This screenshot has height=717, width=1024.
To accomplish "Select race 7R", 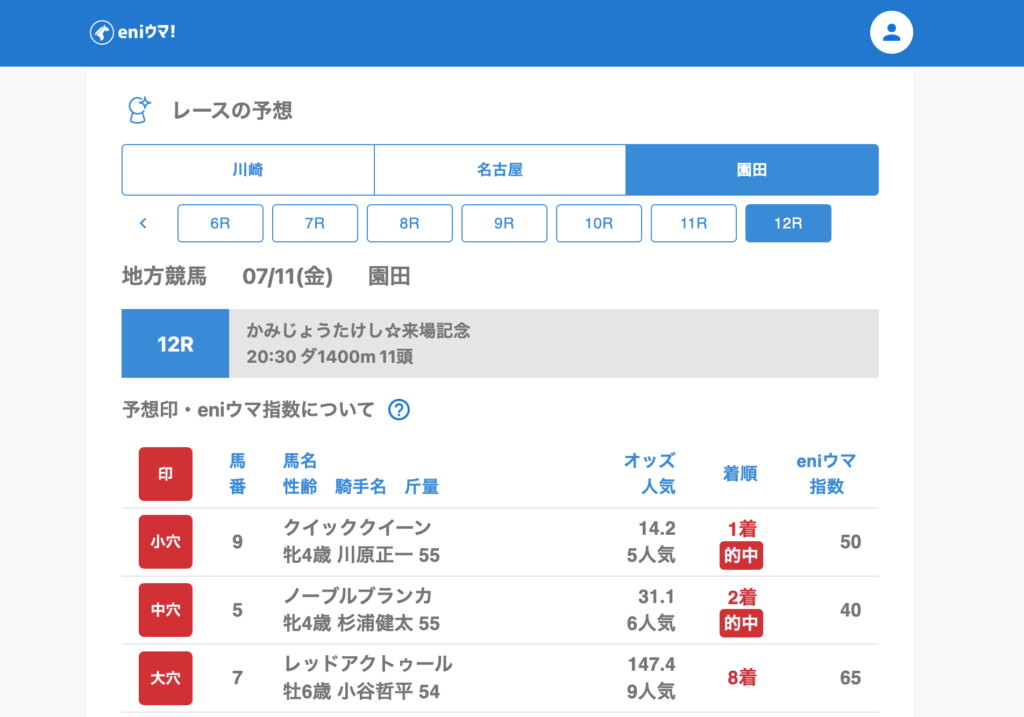I will [x=315, y=223].
